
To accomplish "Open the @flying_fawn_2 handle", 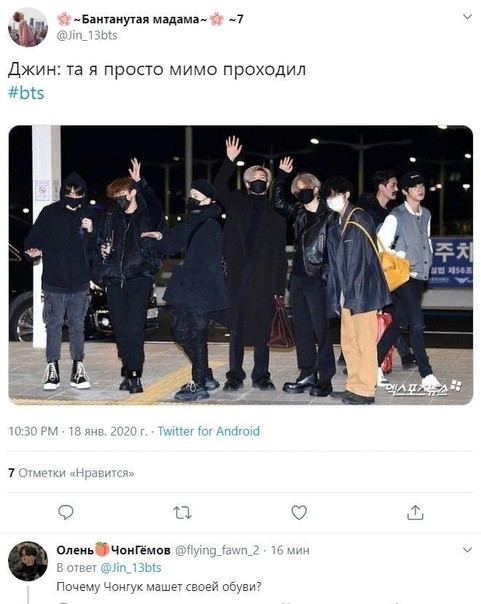I will (x=217, y=550).
